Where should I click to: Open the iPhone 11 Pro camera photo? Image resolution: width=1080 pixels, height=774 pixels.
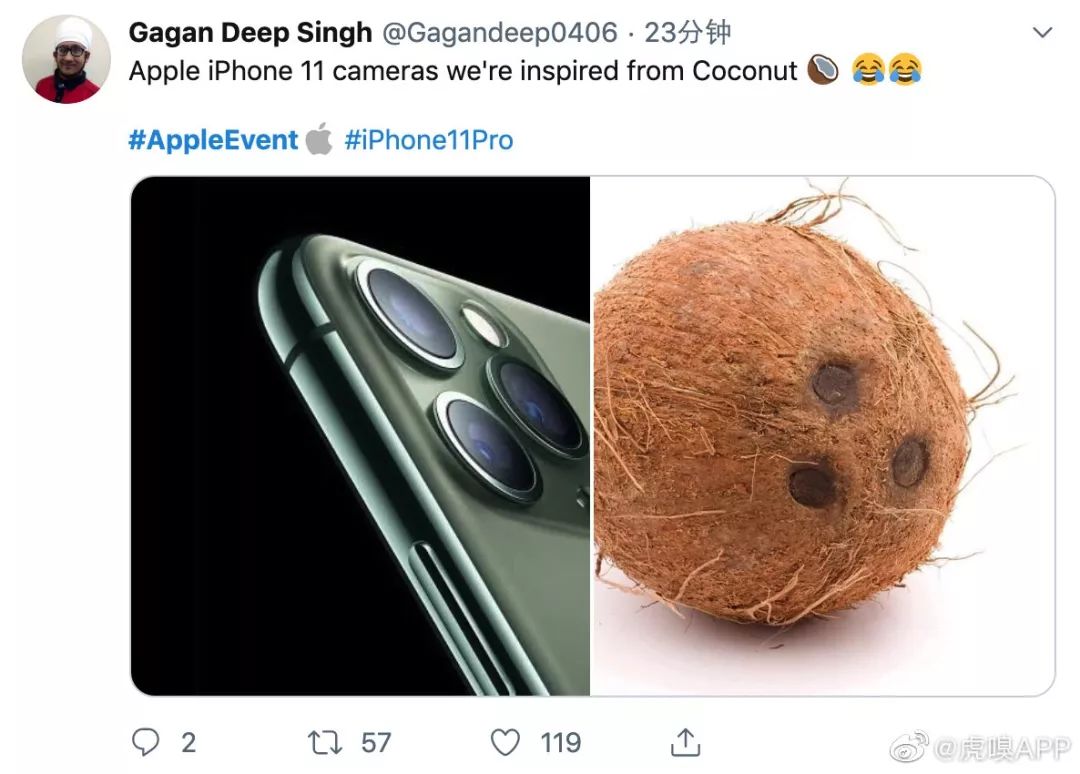pyautogui.click(x=361, y=436)
